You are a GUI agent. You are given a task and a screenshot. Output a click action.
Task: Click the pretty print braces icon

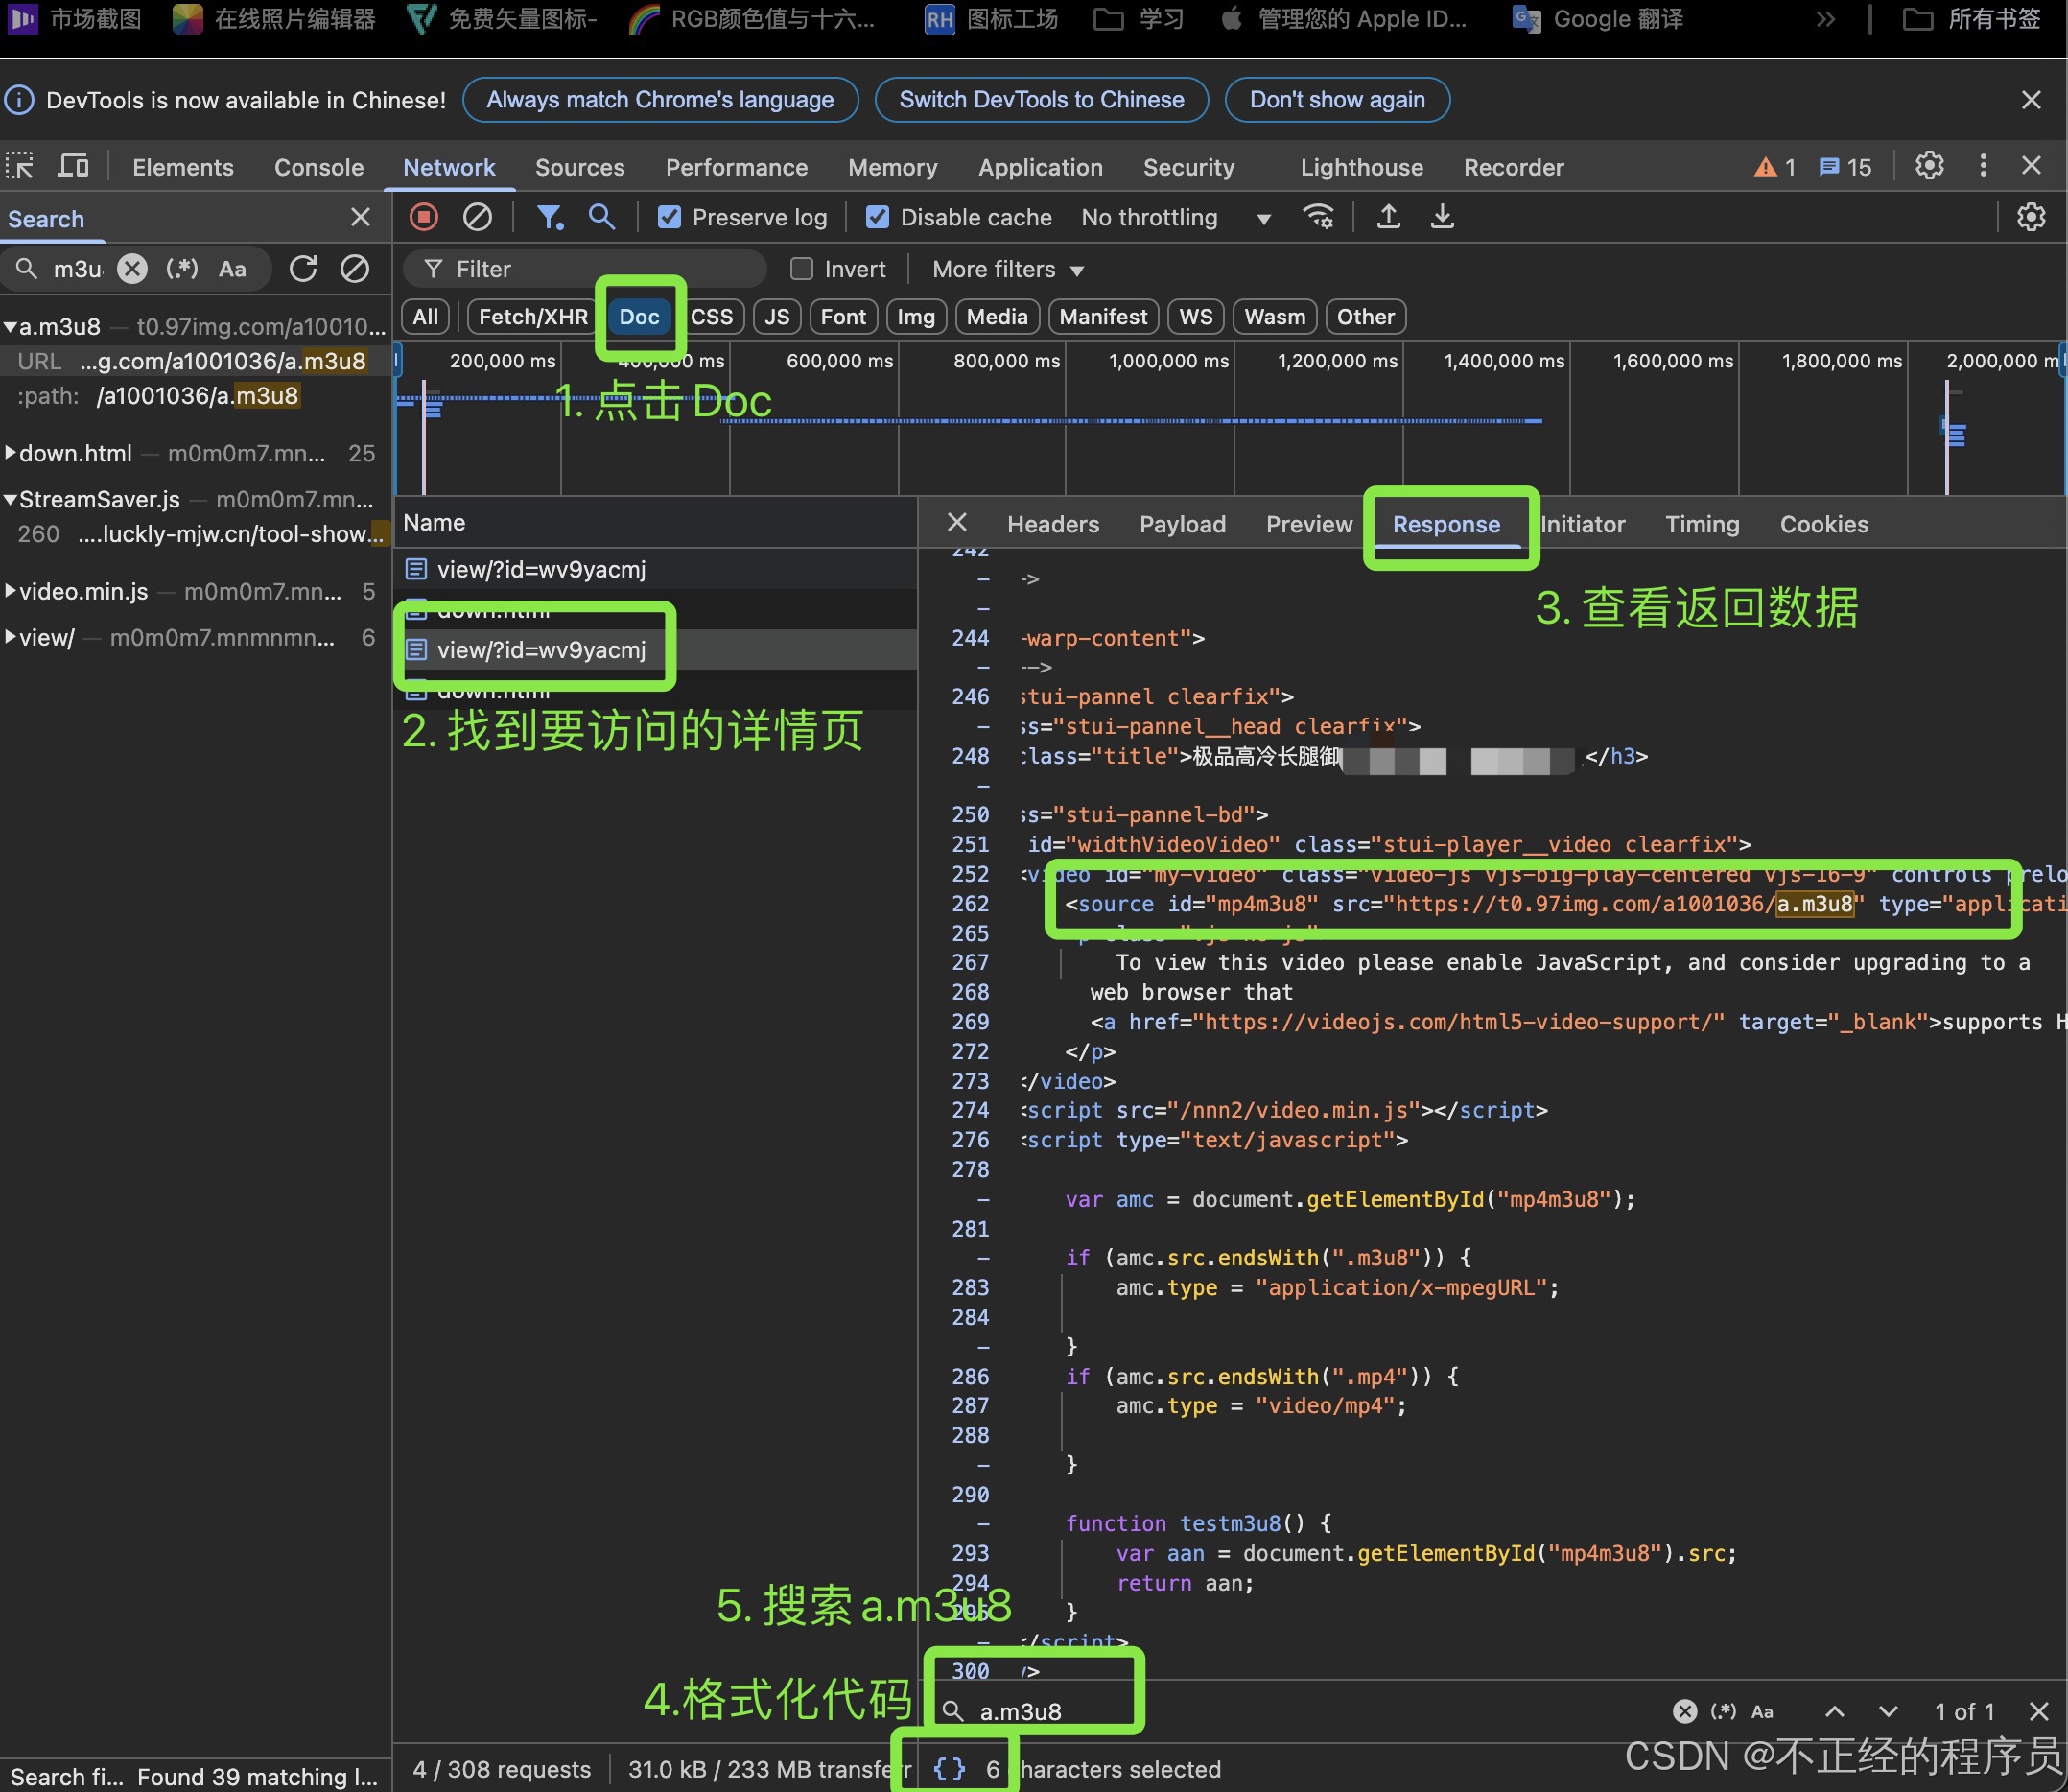pos(948,1768)
